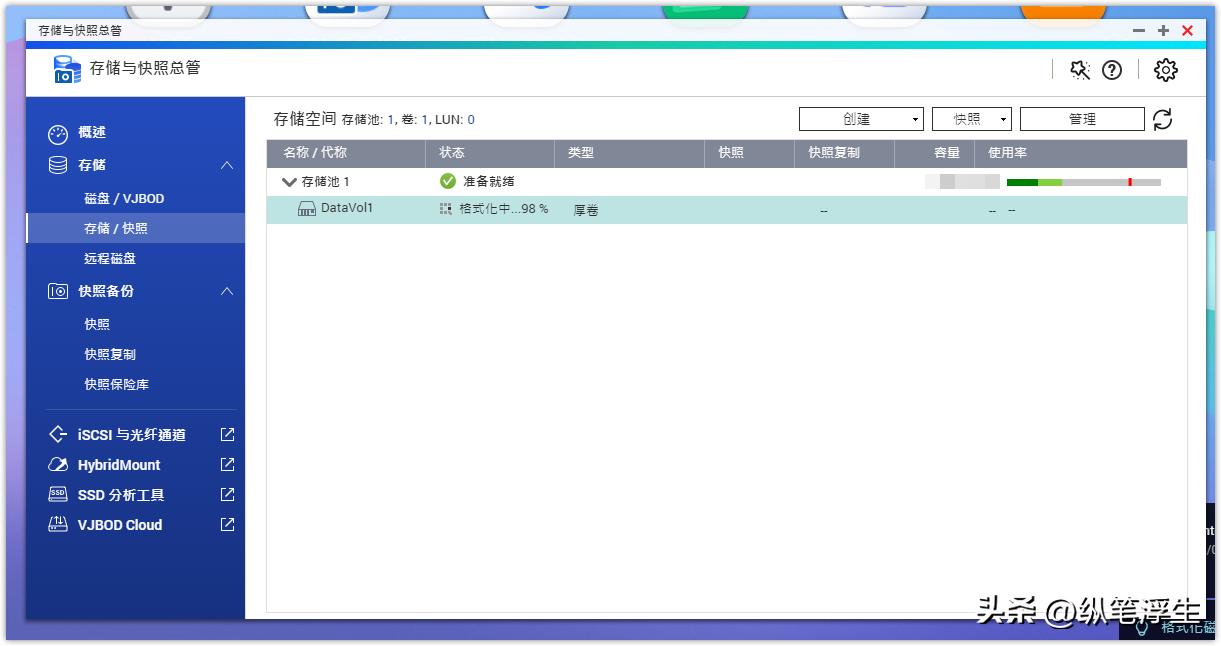
Task: Select 远程磁盘 in sidebar
Action: (x=110, y=259)
